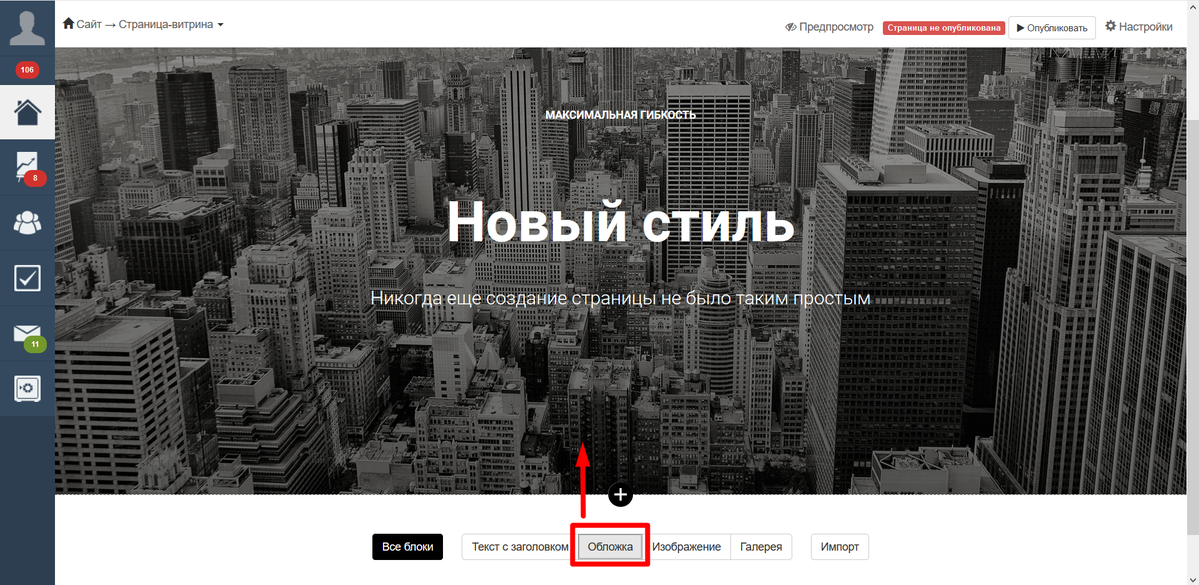
Task: Open the tasks checkmark icon in sidebar
Action: pos(28,278)
